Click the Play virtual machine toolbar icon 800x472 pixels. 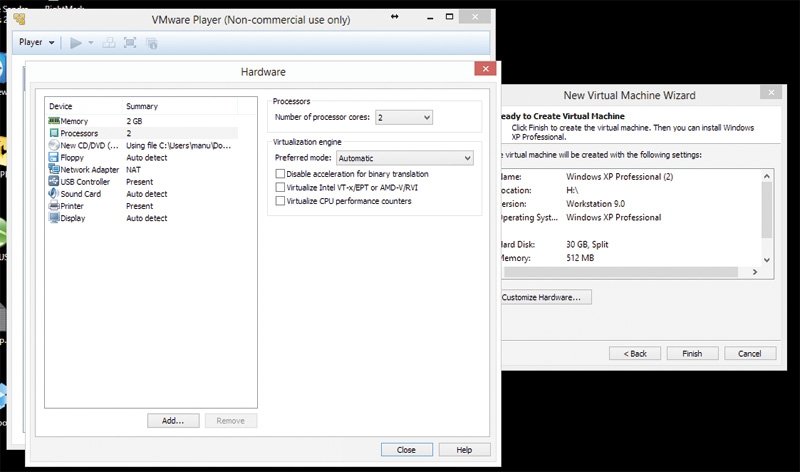(76, 43)
